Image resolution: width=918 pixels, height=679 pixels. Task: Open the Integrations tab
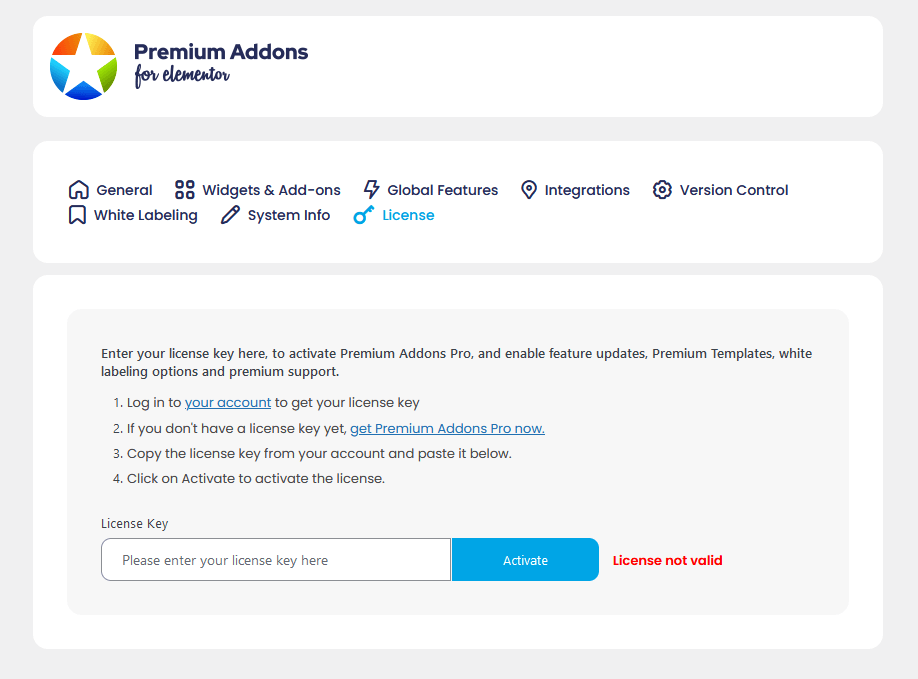[587, 189]
